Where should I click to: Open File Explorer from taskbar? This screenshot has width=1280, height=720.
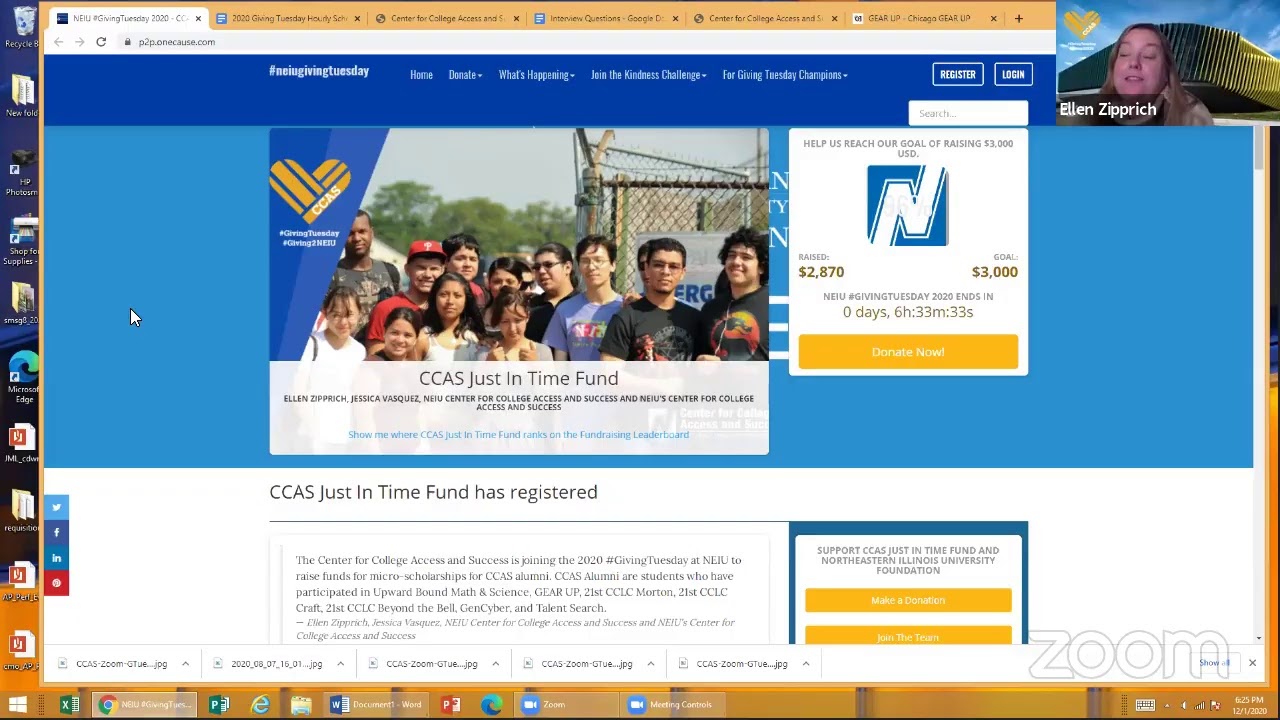[301, 705]
